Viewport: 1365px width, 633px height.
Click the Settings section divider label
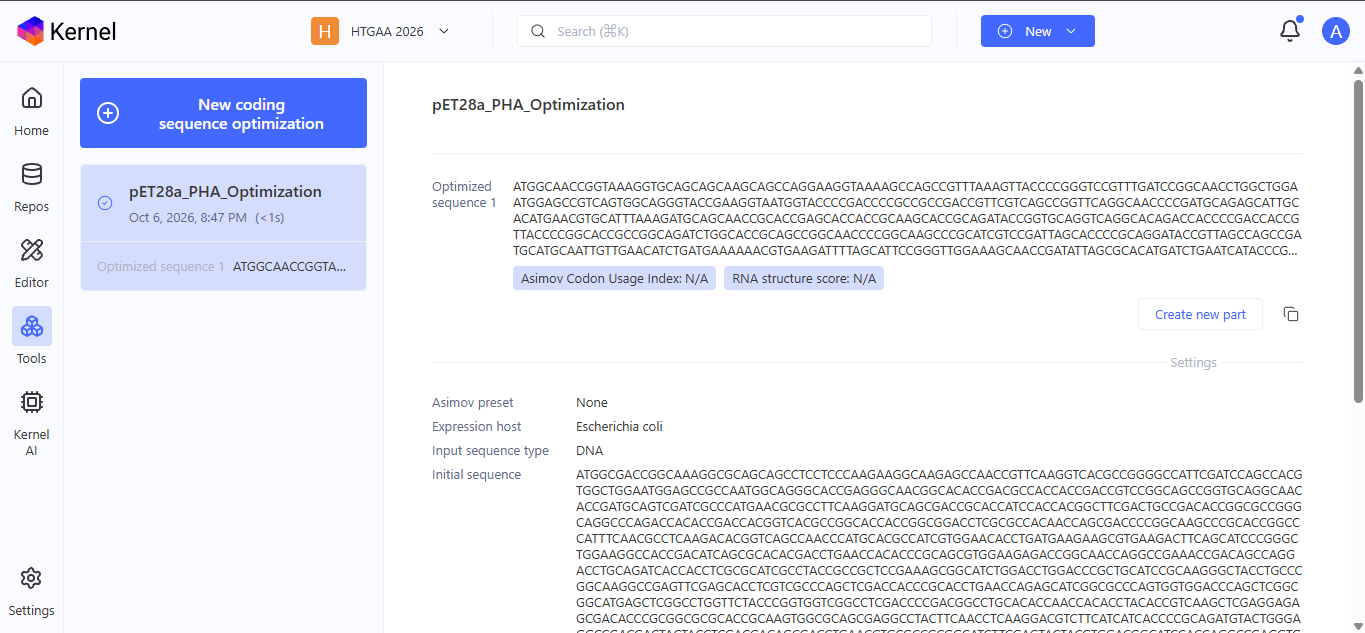1194,363
